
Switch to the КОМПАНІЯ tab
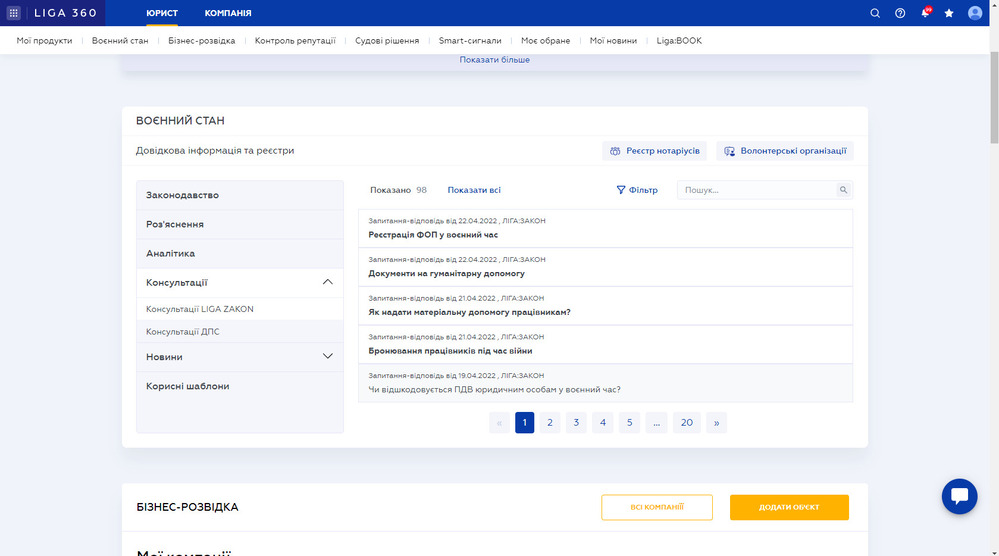pyautogui.click(x=228, y=13)
